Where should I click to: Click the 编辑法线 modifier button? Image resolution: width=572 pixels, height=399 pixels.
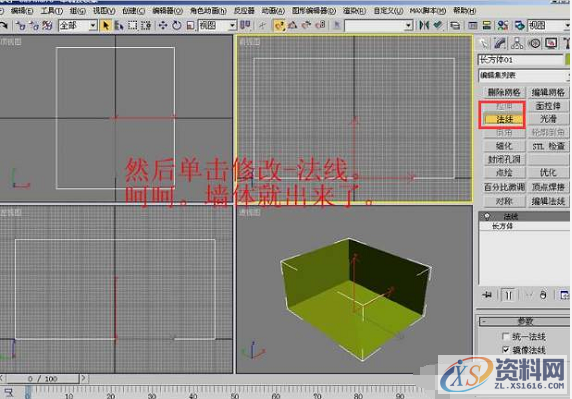(548, 201)
